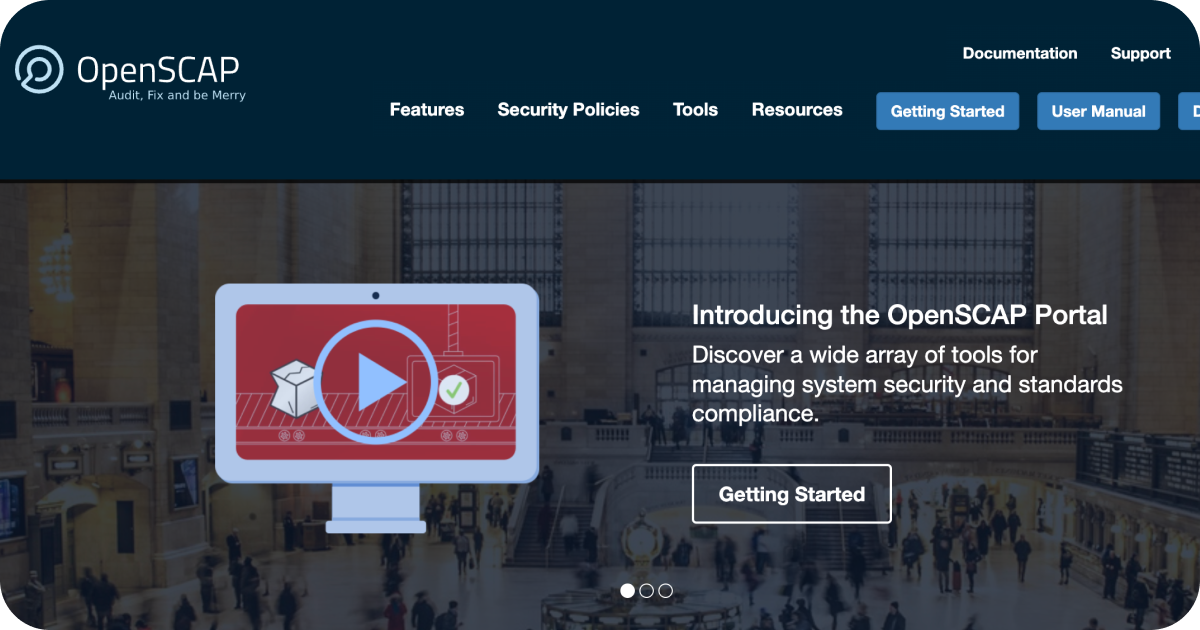Open the User Manual button

(x=1099, y=111)
